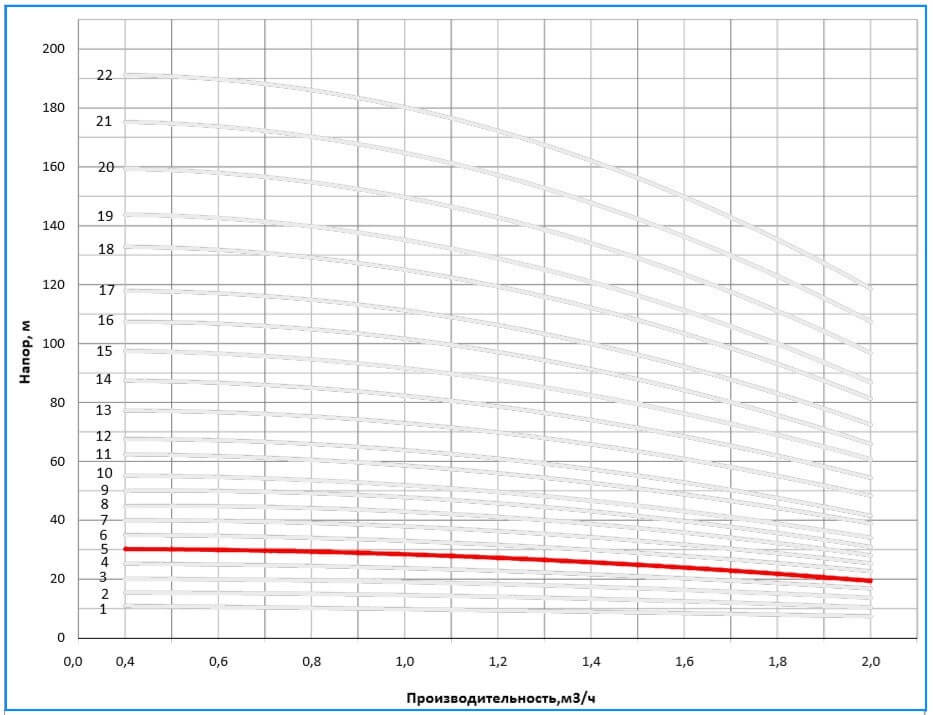Screen dimensions: 933x715
Task: Click curve label 1 at the bottom
Action: pos(102,609)
